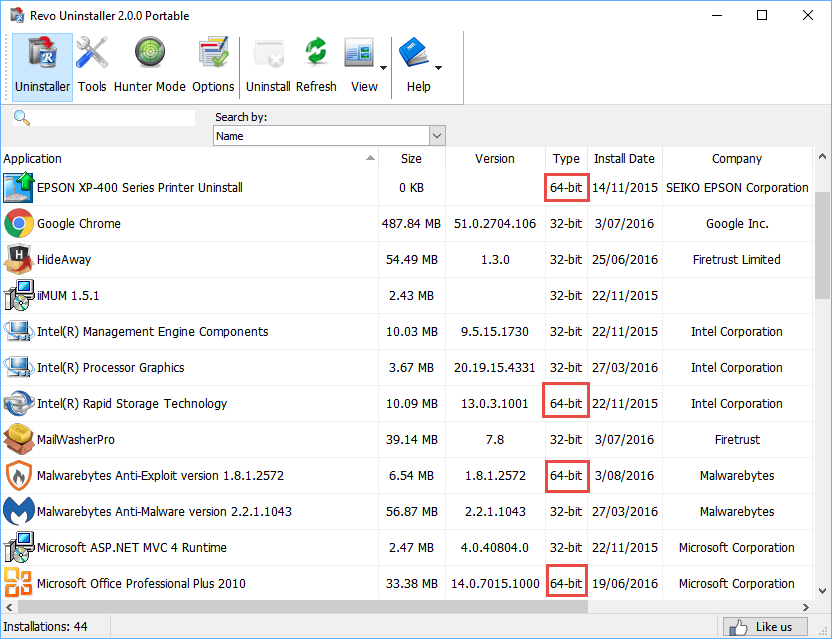Open the Help book icon
The image size is (832, 639).
(414, 52)
